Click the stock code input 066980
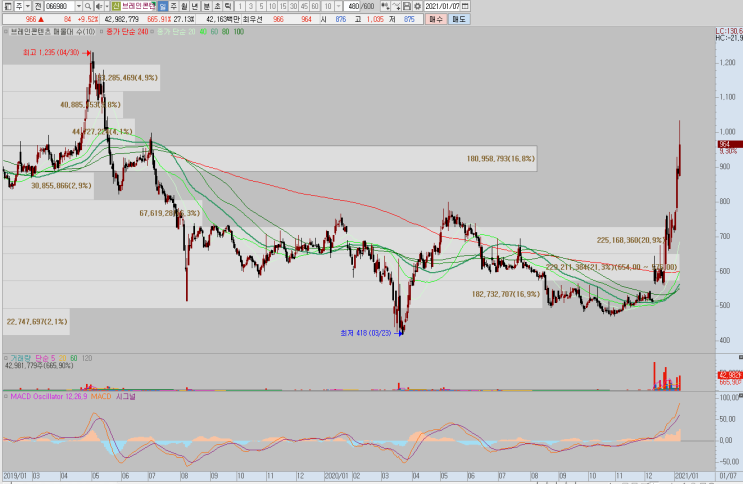 [x=60, y=6]
